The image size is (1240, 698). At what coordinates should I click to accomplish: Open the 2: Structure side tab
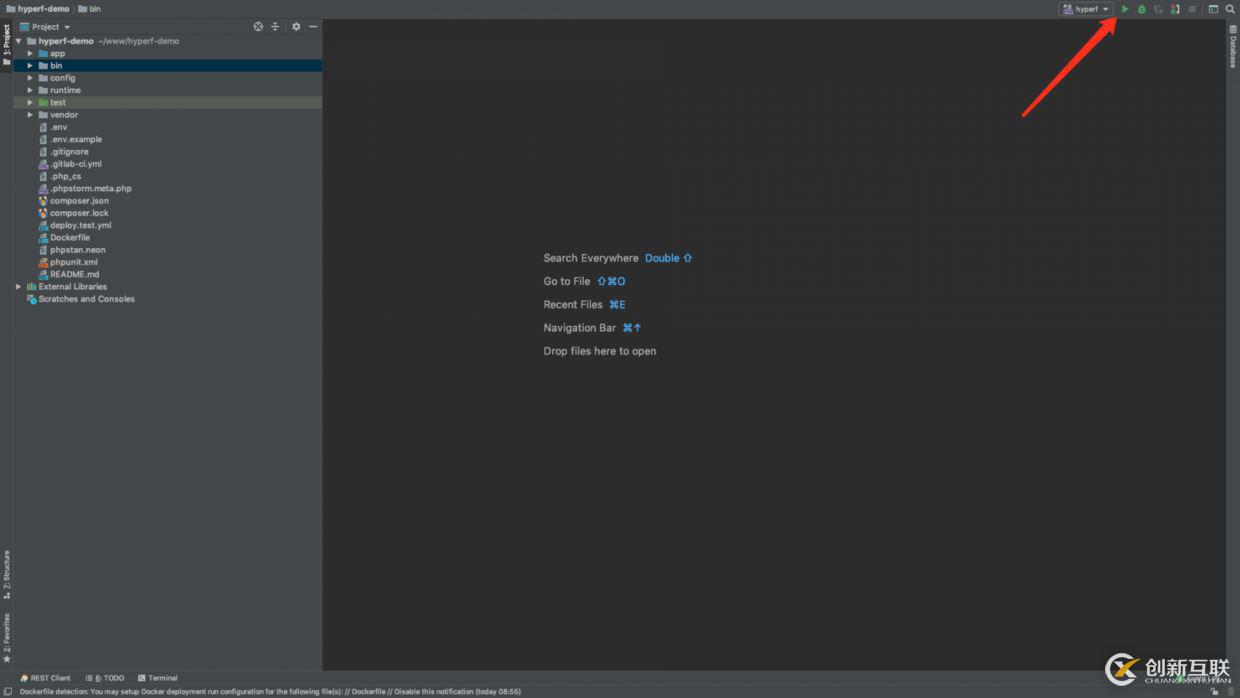(x=6, y=574)
